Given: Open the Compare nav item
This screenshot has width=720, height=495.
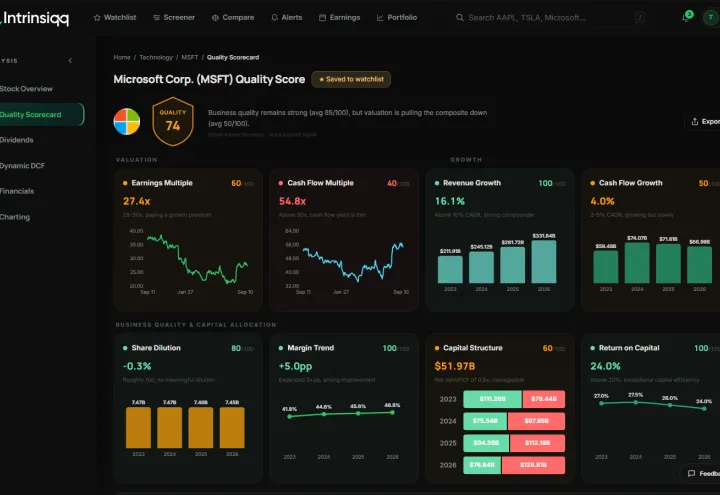Looking at the screenshot, I should (x=233, y=17).
